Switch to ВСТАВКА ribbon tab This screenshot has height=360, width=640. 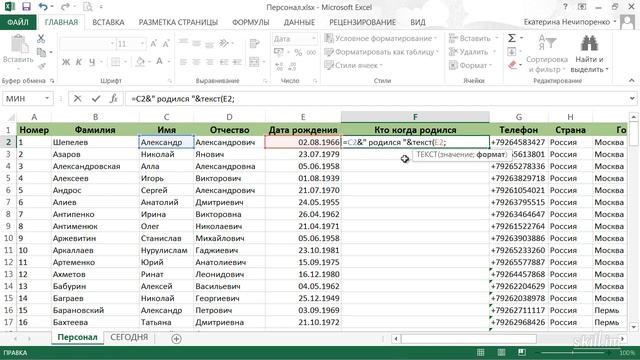coord(108,22)
